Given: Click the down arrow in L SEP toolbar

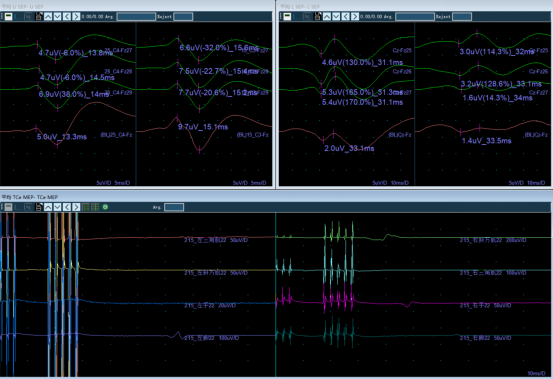Looking at the screenshot, I should [336, 17].
